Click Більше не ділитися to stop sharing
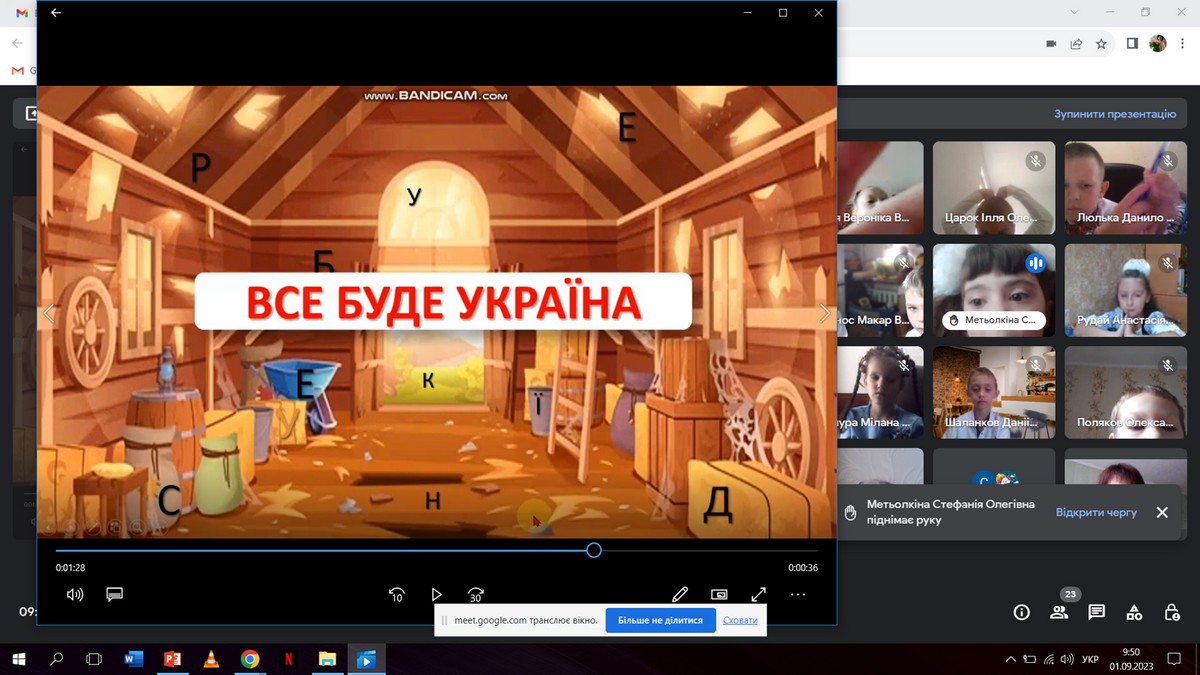 coord(660,620)
